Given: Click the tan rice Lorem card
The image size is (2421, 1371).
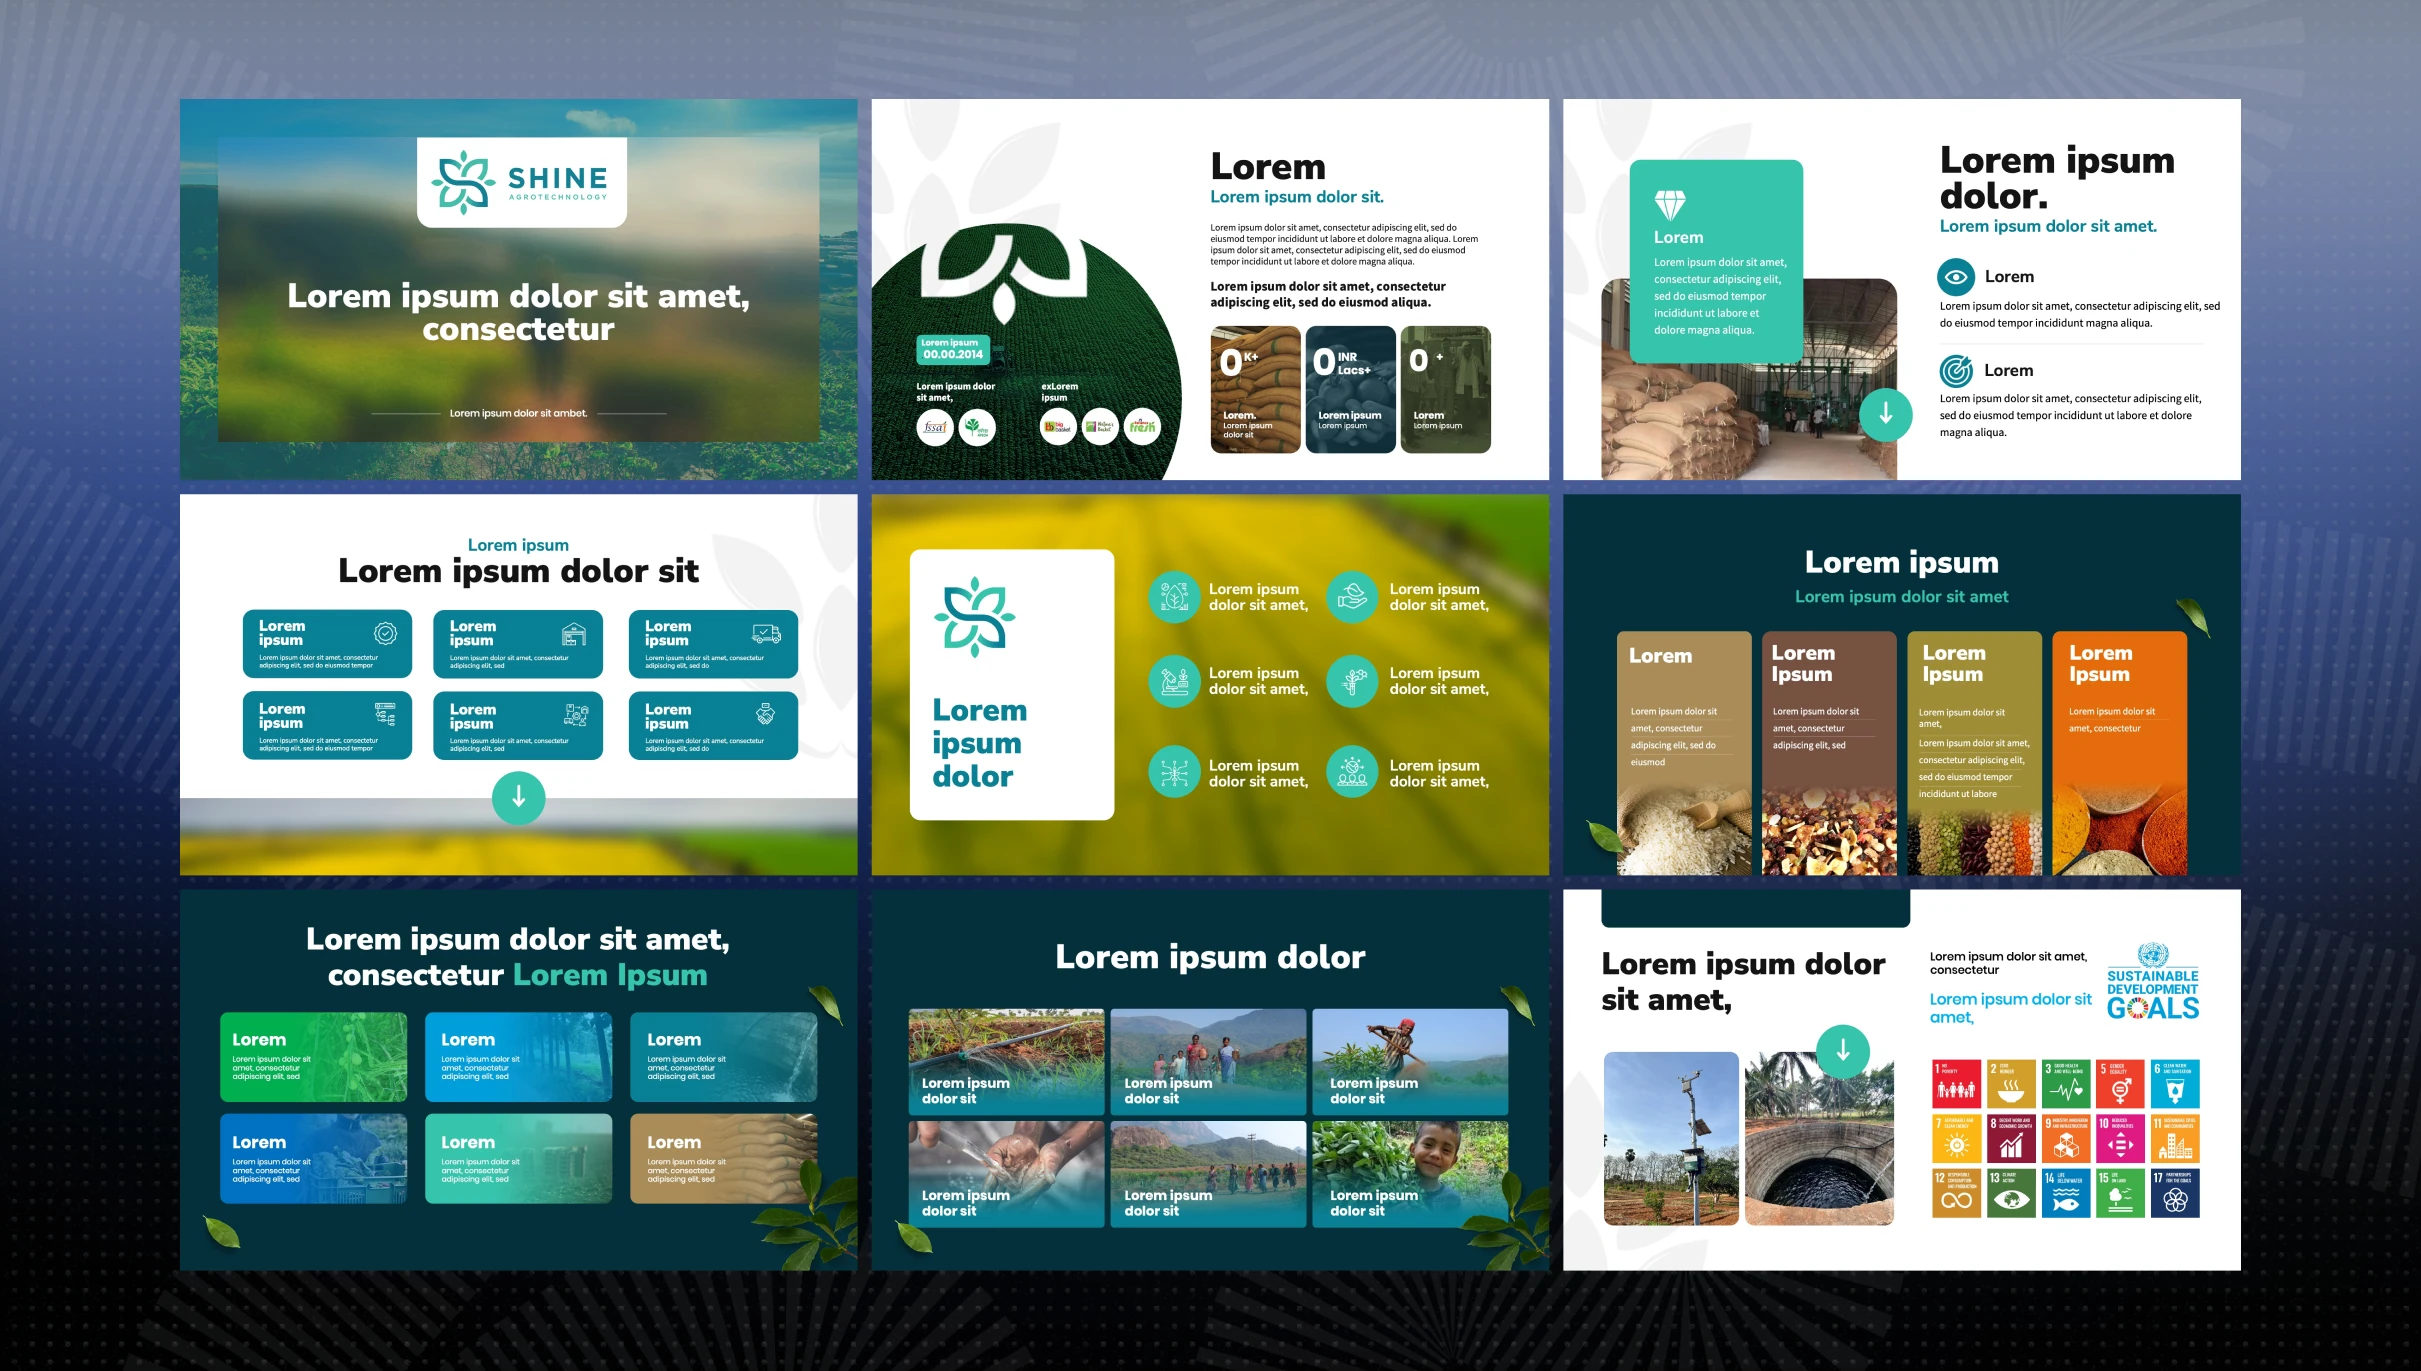Looking at the screenshot, I should pyautogui.click(x=1684, y=753).
